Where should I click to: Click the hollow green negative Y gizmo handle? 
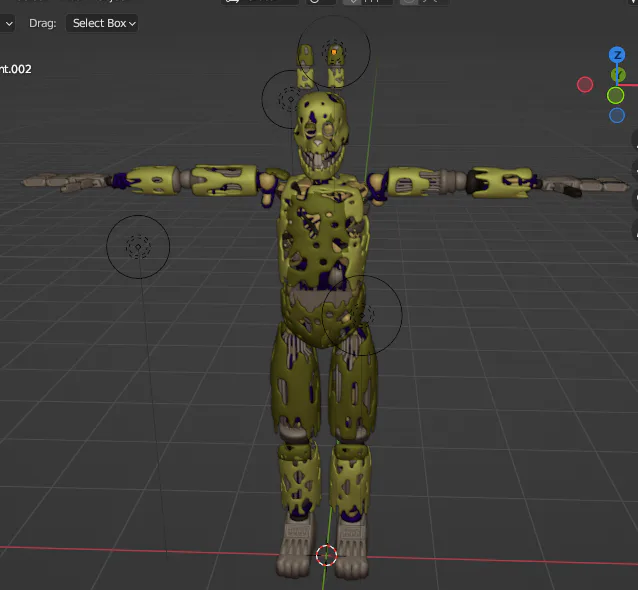(616, 96)
